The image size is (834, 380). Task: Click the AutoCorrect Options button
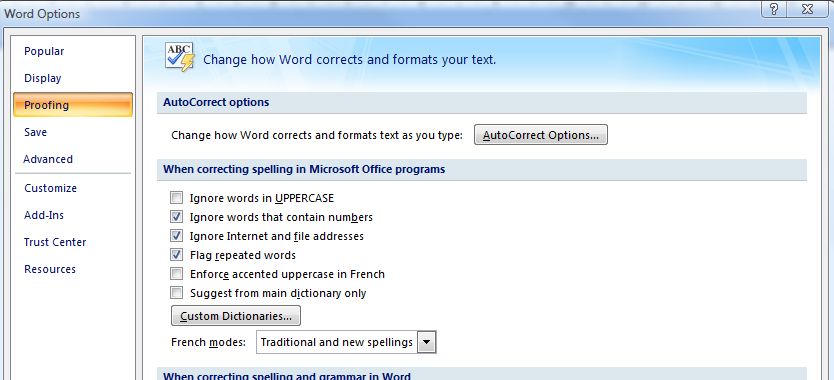click(x=540, y=135)
